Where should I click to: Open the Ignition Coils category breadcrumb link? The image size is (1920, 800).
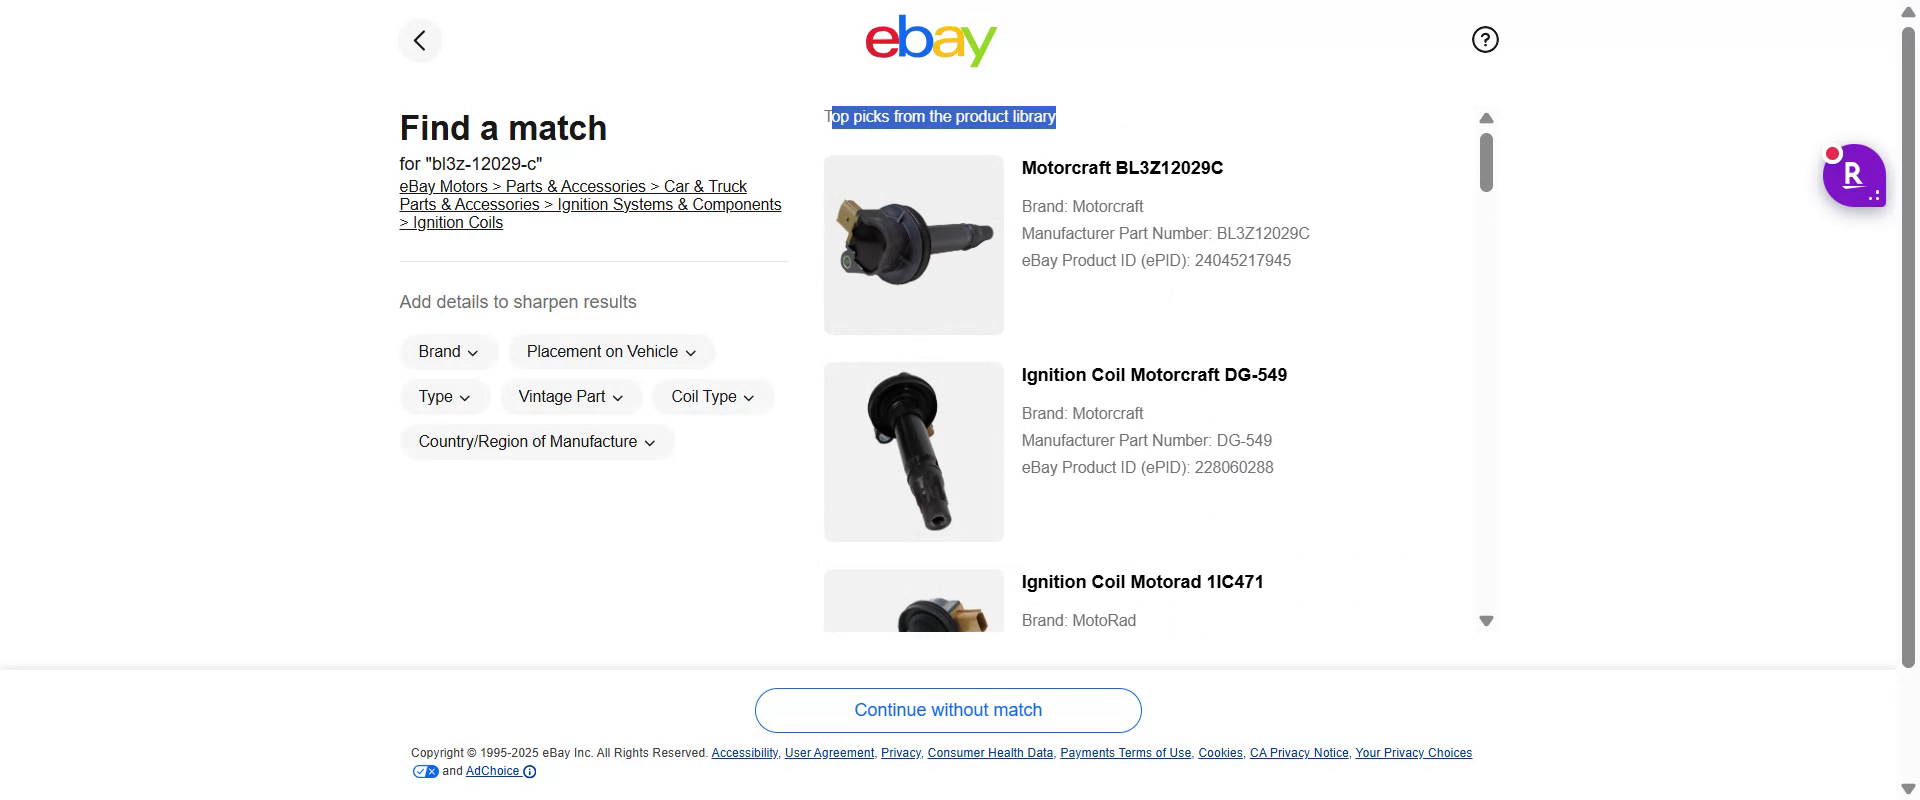point(457,223)
